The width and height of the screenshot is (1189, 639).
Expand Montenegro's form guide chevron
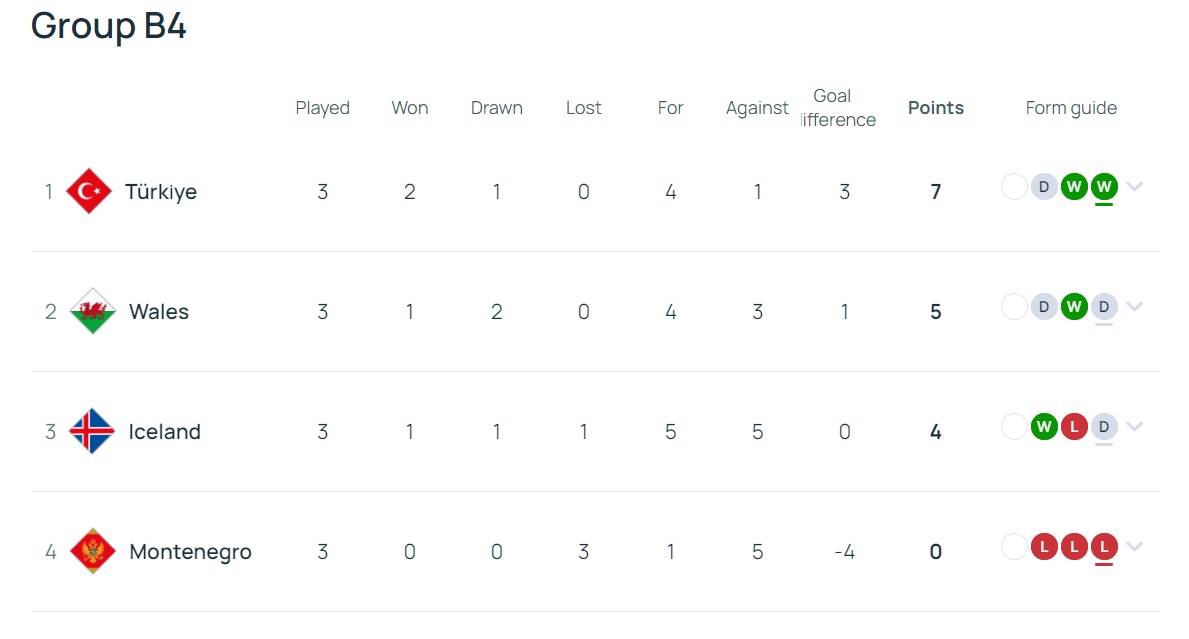point(1134,547)
